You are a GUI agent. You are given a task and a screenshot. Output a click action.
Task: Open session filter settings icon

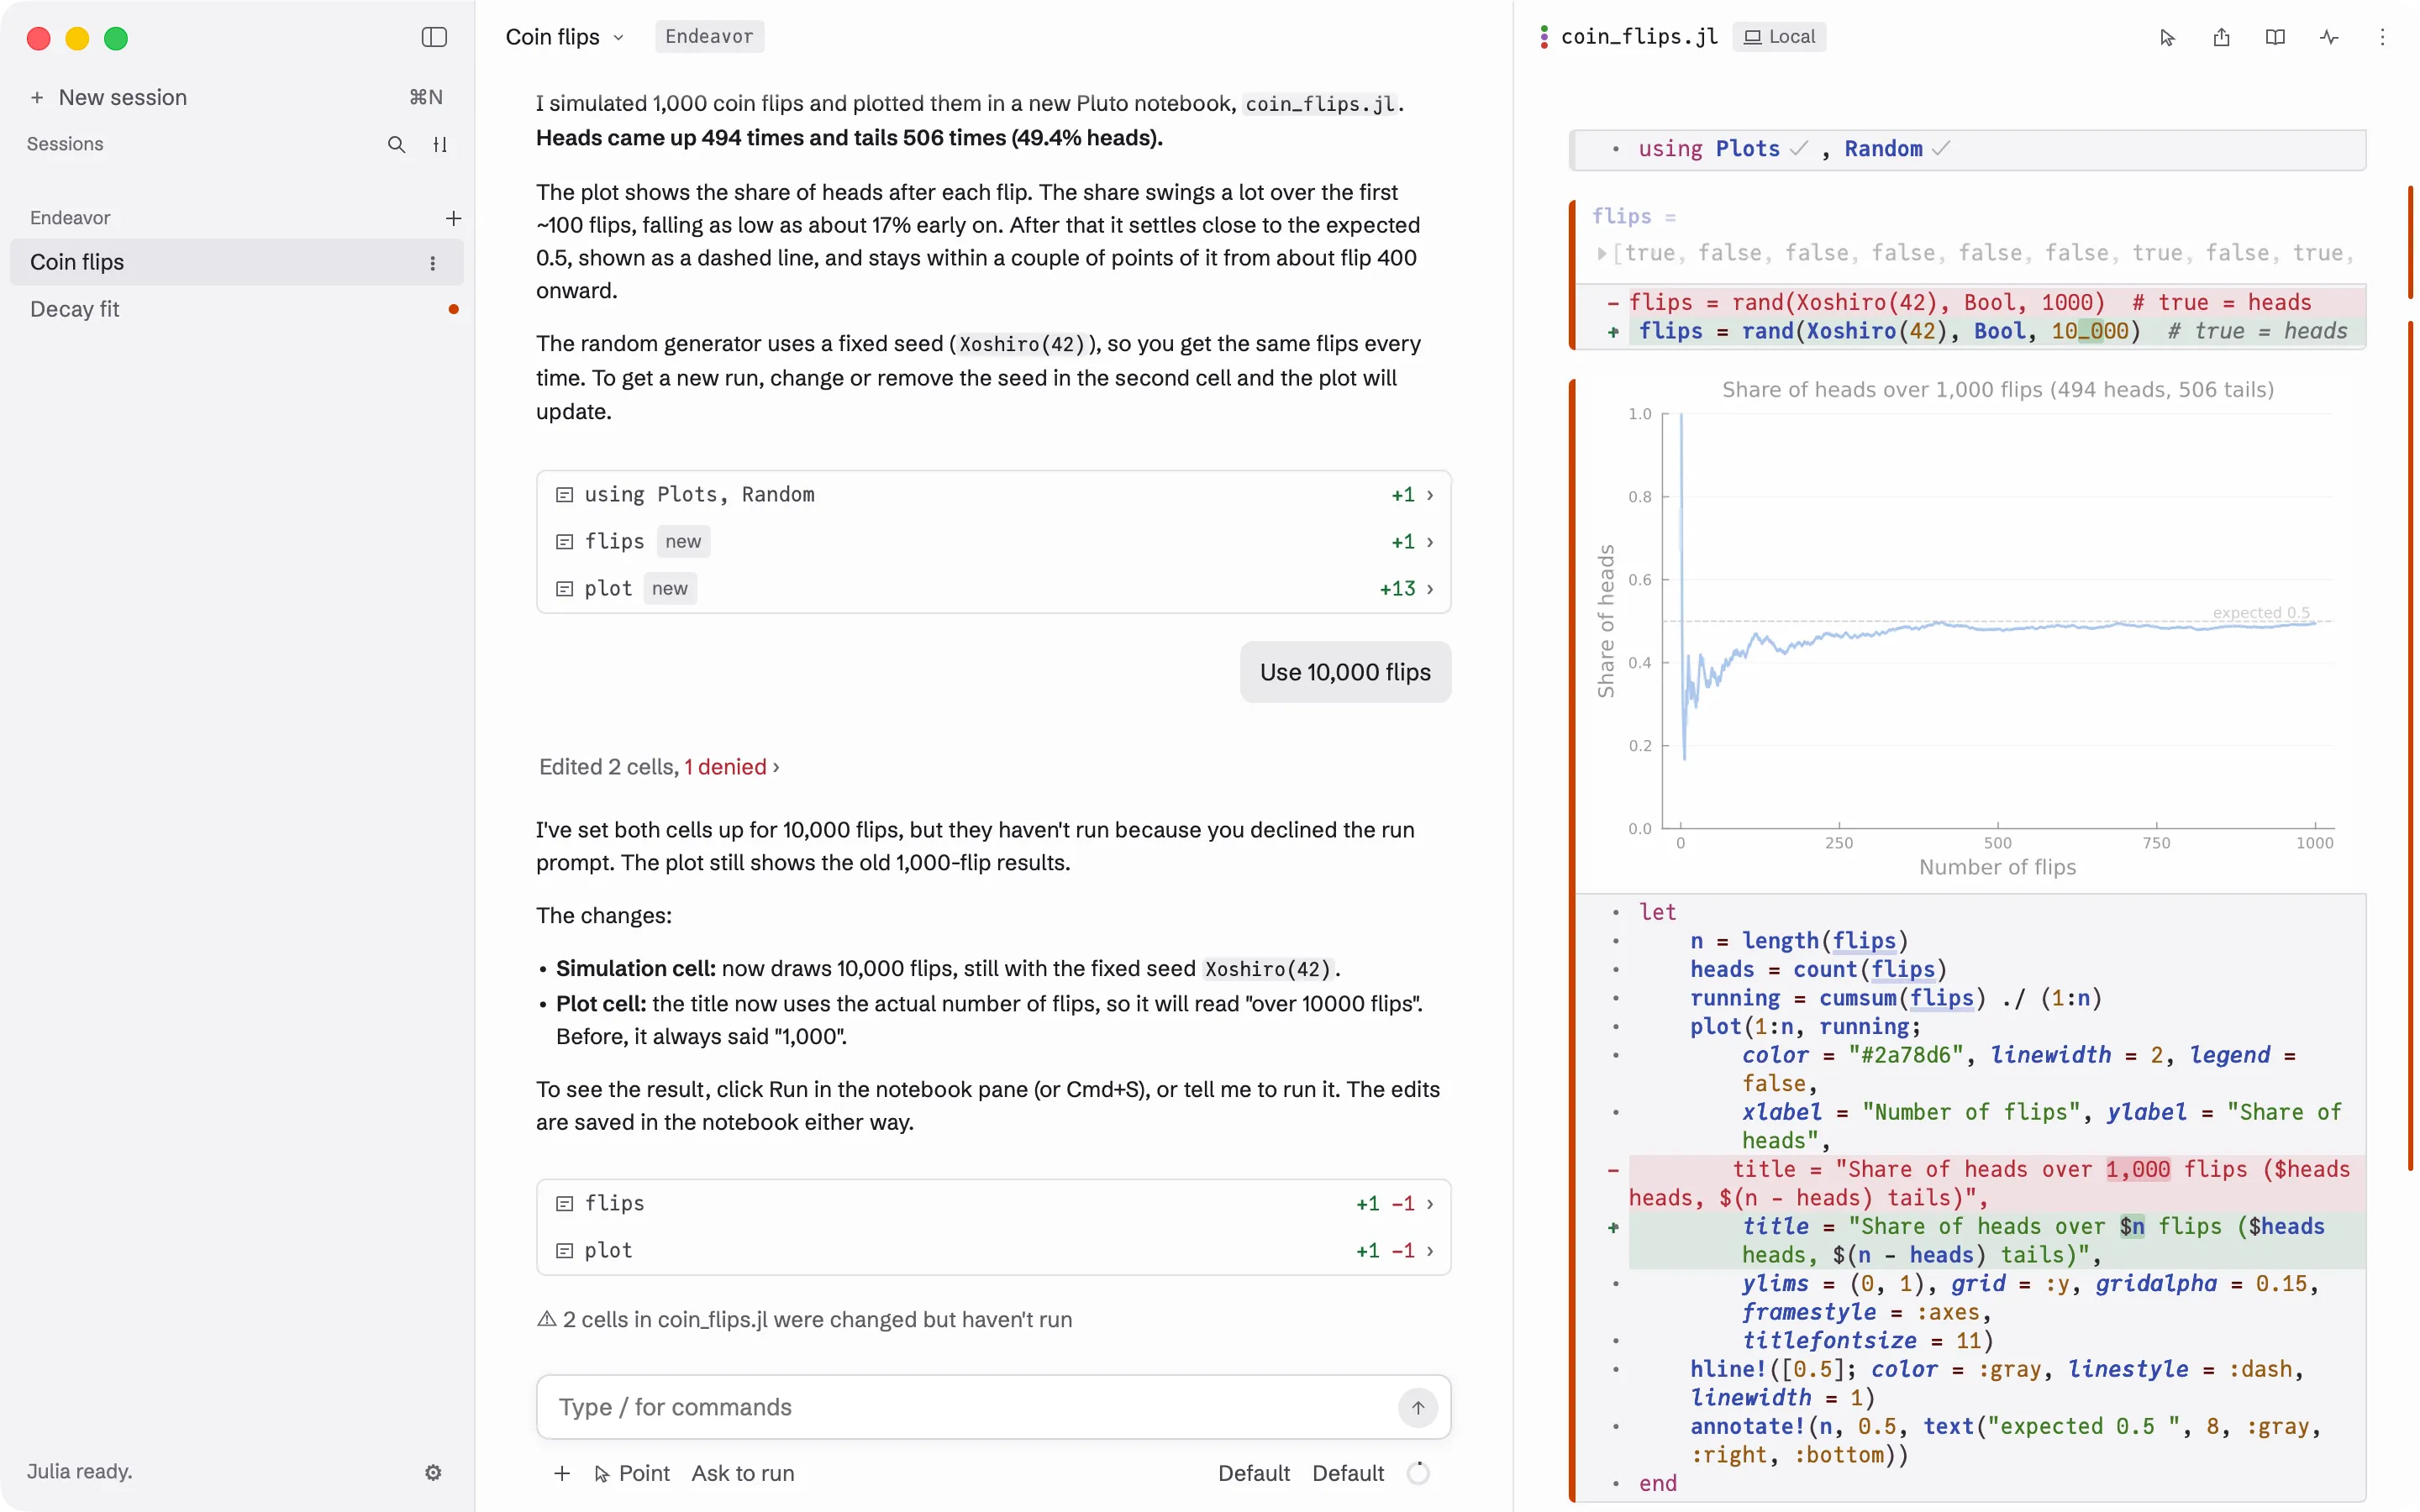pyautogui.click(x=440, y=144)
